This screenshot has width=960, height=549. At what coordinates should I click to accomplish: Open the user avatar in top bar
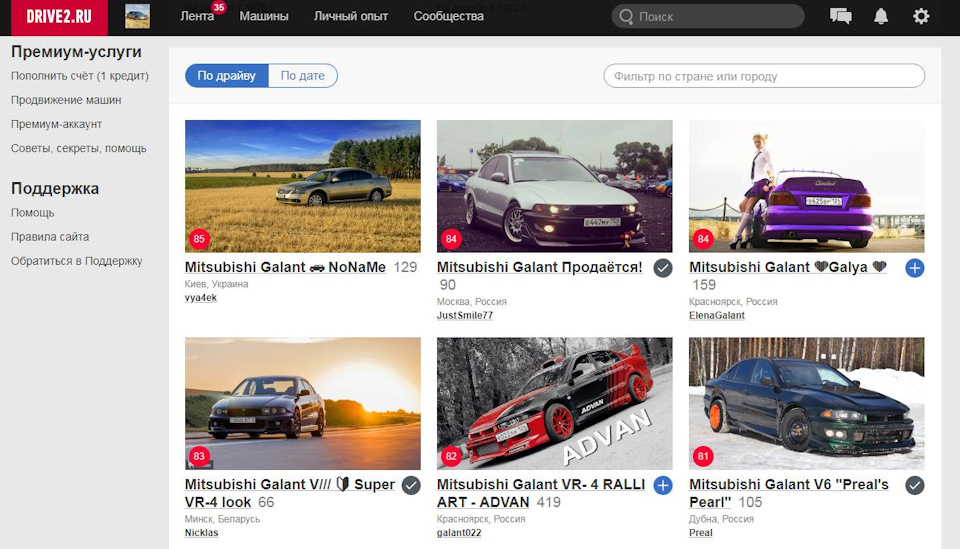(x=137, y=17)
